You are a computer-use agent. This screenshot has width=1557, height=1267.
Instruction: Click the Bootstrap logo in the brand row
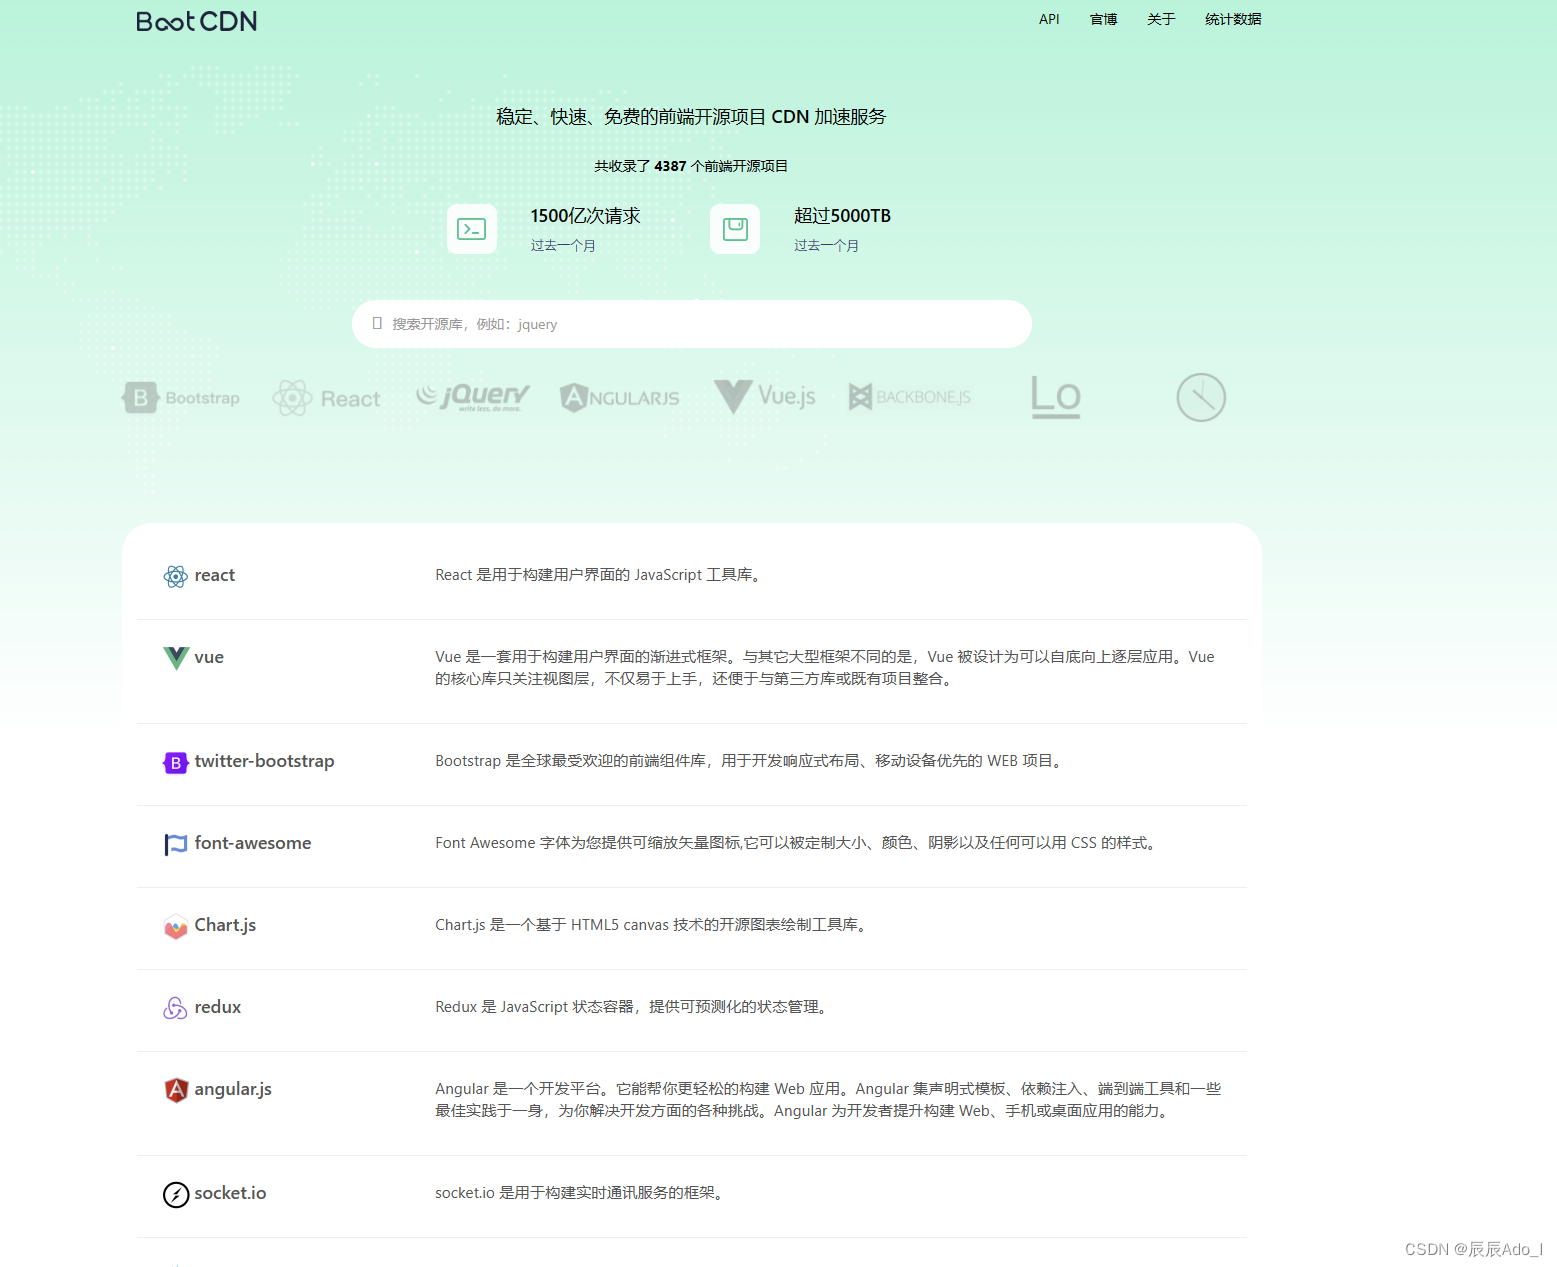pos(180,397)
